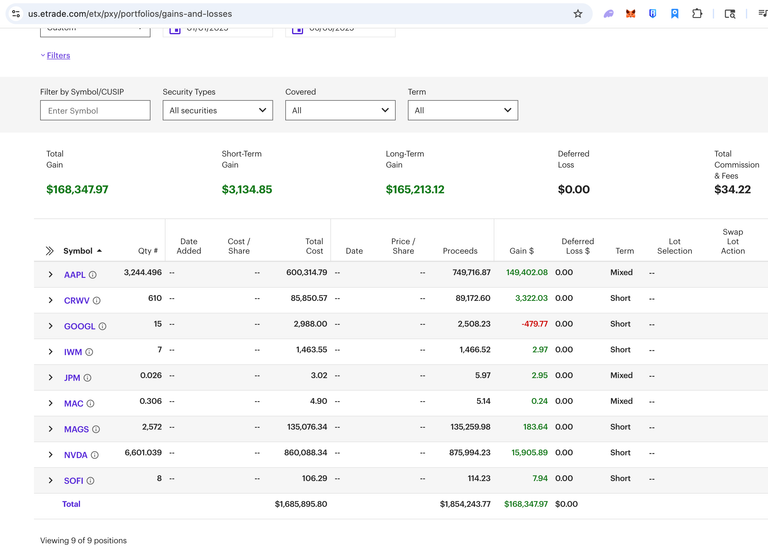Screen dimensions: 768x549
Task: Open the MetaMask fox extension
Action: point(630,14)
